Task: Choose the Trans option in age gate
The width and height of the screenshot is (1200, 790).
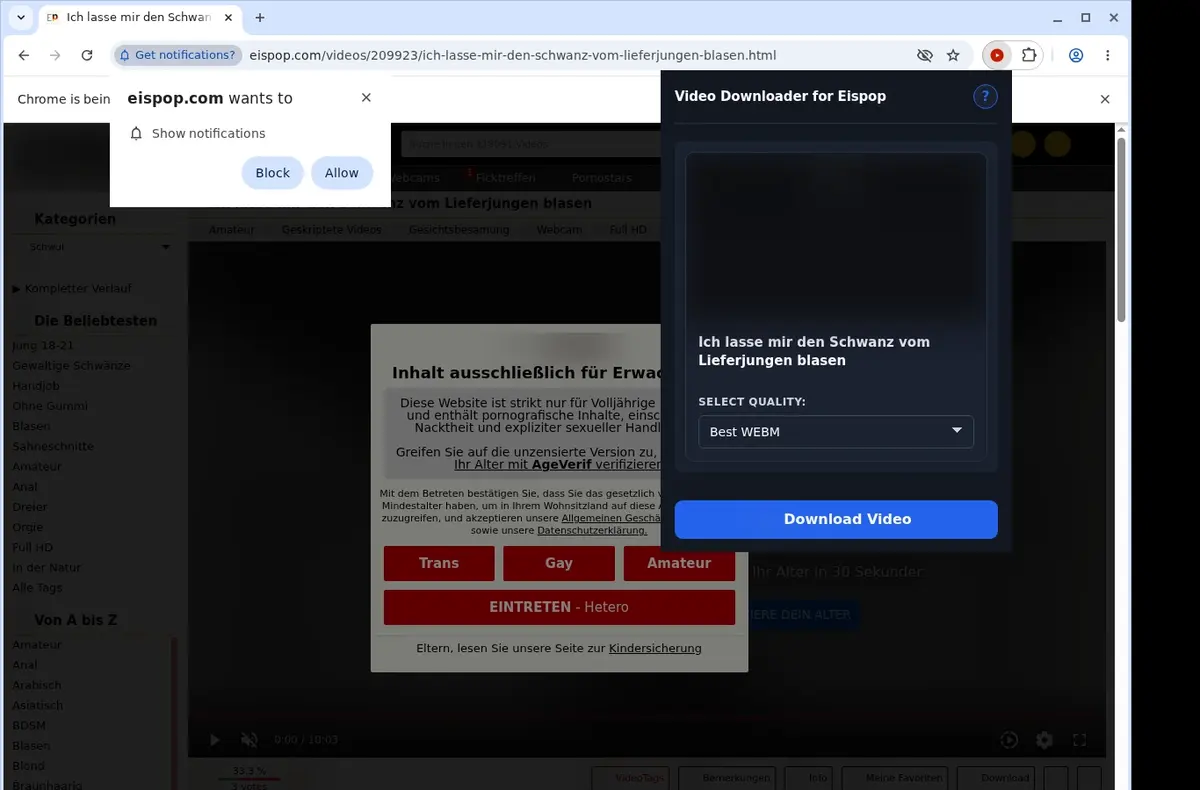Action: point(439,563)
